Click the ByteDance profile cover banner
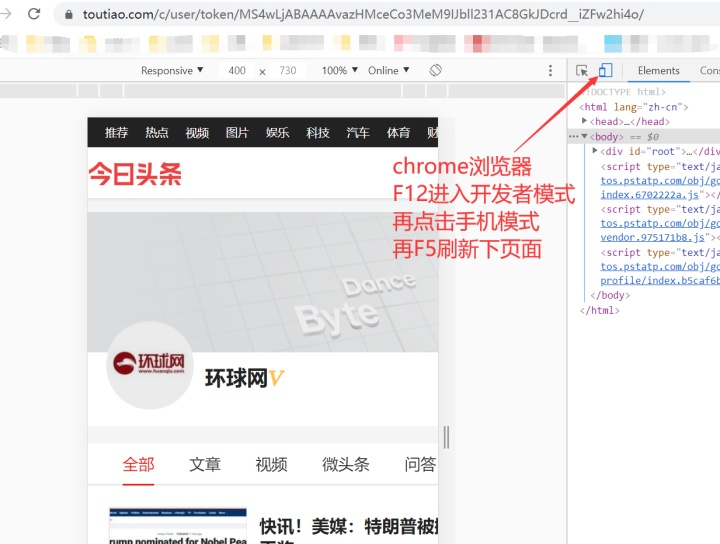Image resolution: width=720 pixels, height=544 pixels. [x=263, y=282]
